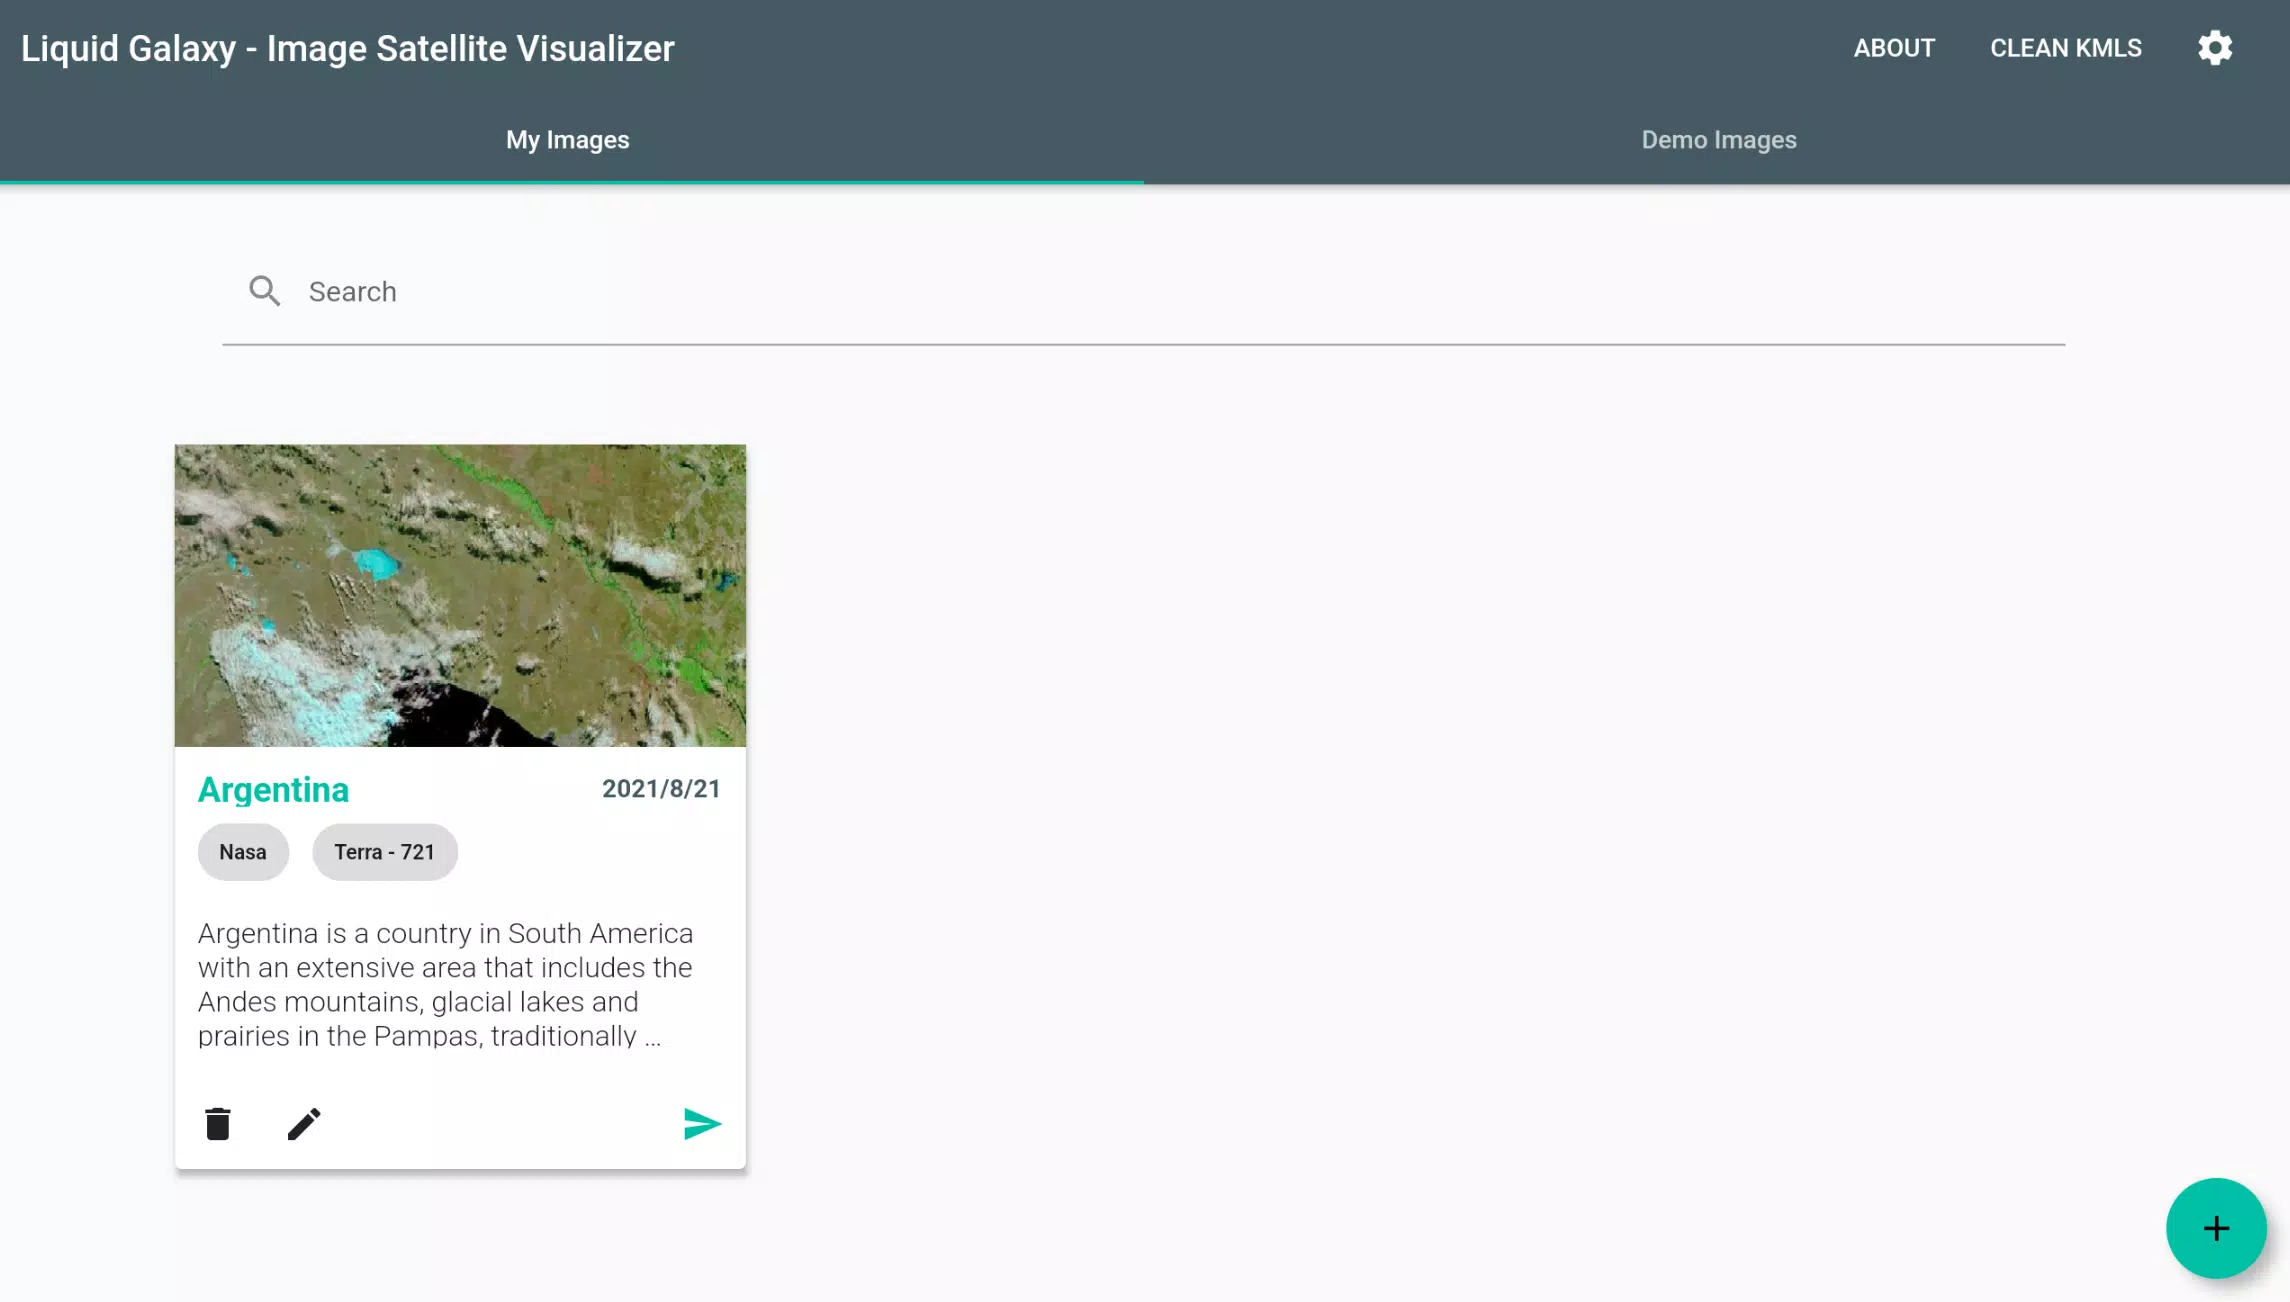Click the Argentina description paragraph
Viewport: 2290px width, 1302px height.
[446, 985]
